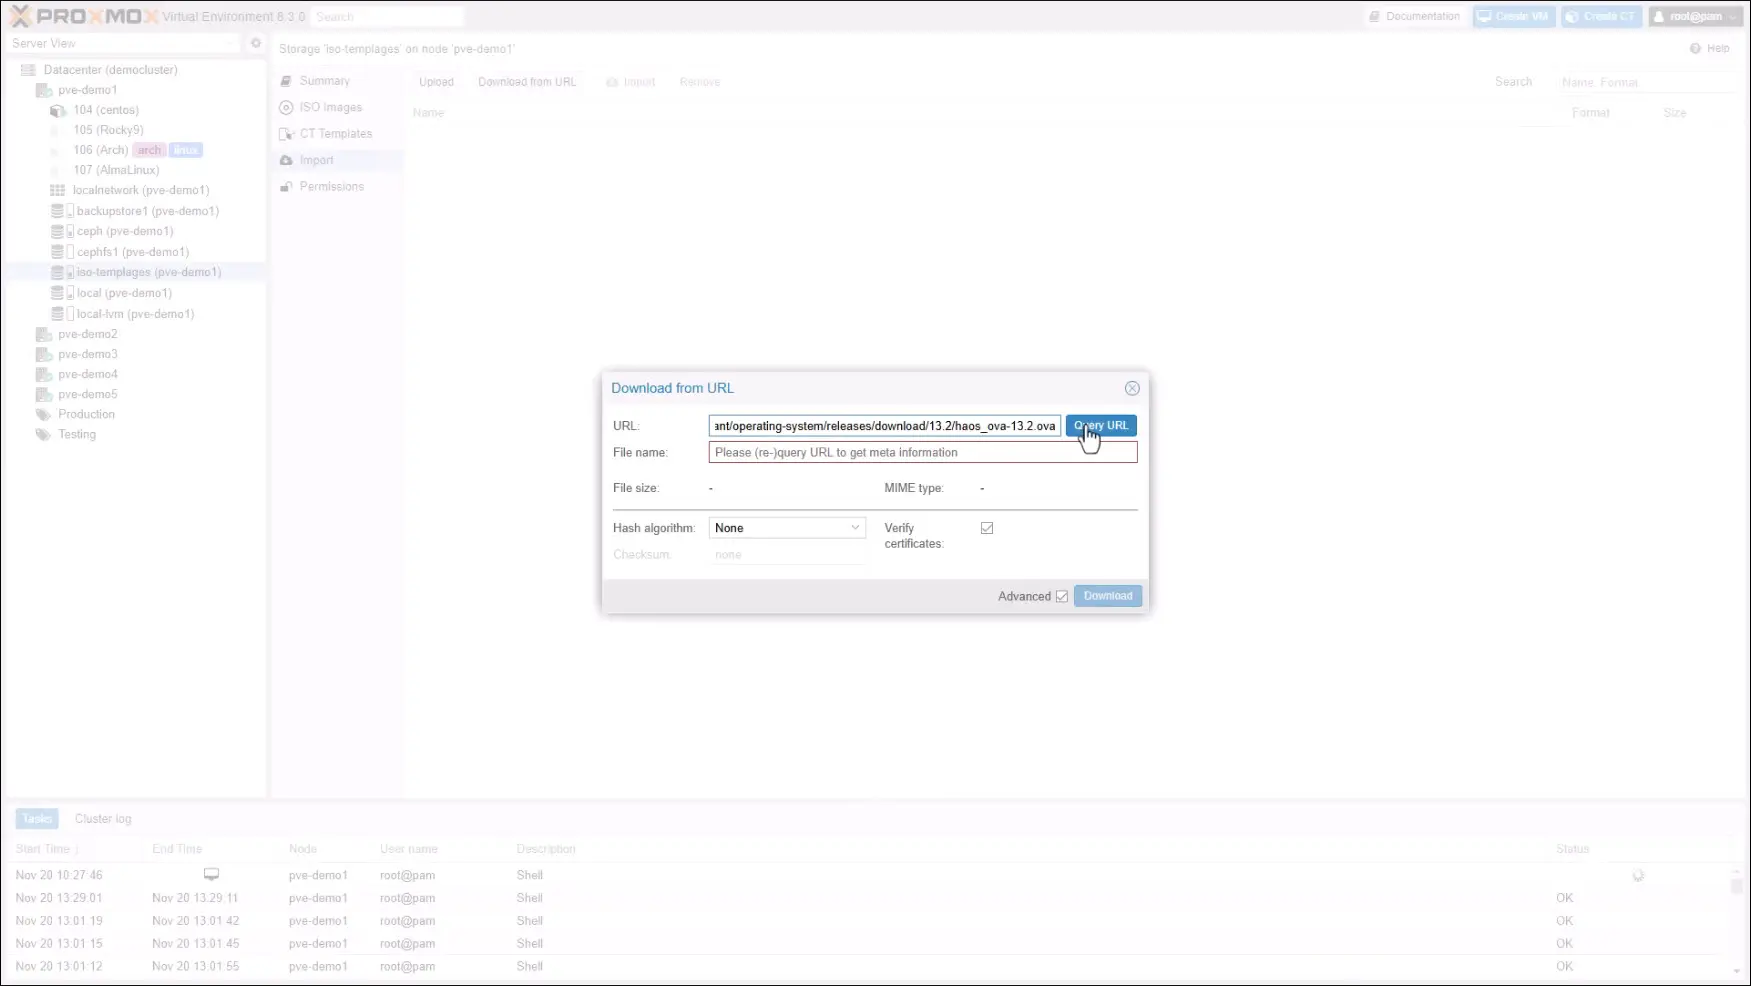Click the Size column header
The height and width of the screenshot is (986, 1751).
point(1675,113)
